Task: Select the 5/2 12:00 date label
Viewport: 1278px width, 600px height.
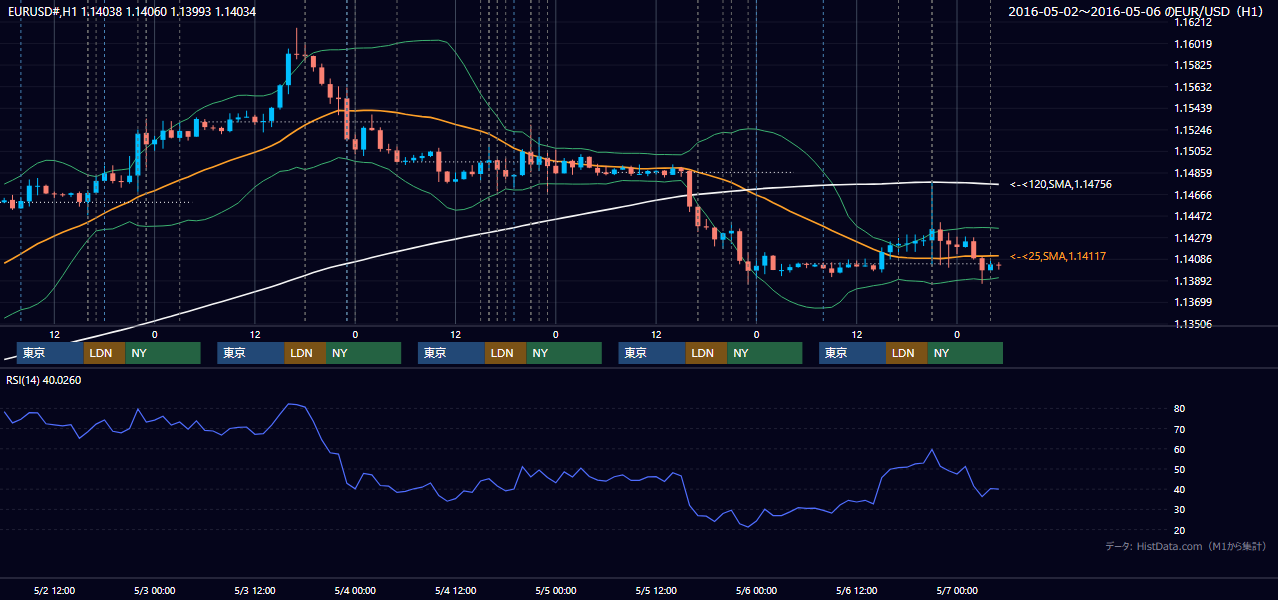Action: (54, 590)
